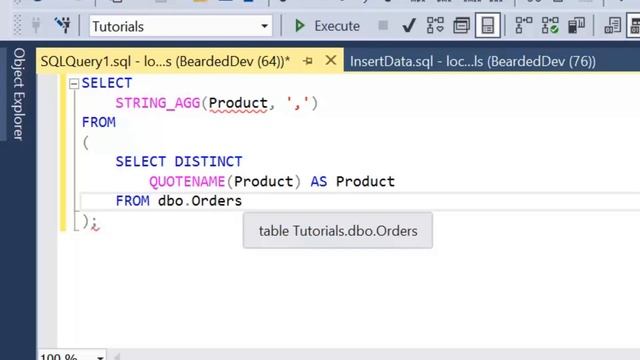Click the editor horizontal scrollbar left arrow

(x=117, y=357)
